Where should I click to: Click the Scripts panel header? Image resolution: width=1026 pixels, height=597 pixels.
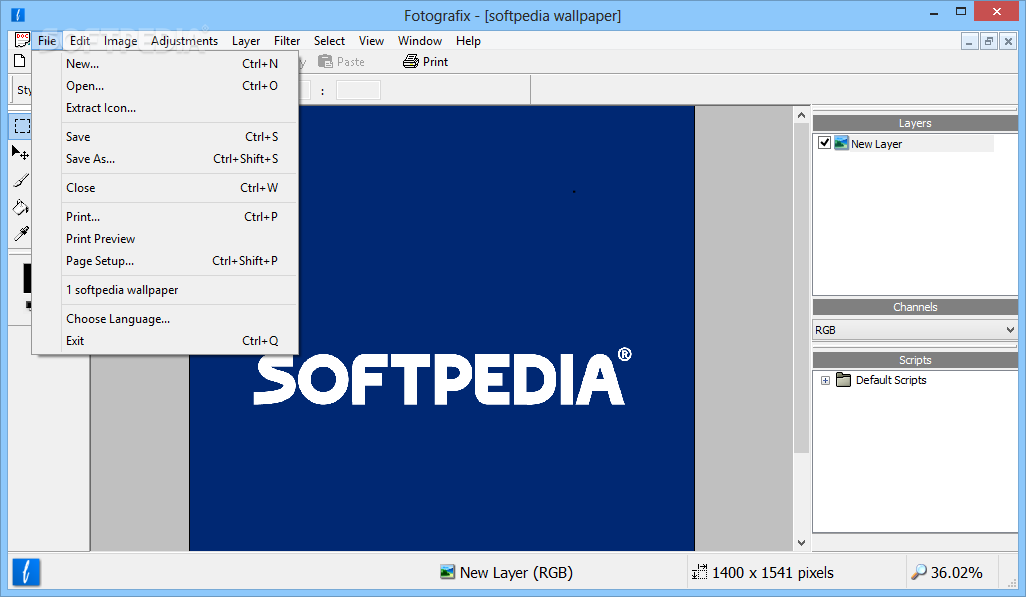coord(915,360)
